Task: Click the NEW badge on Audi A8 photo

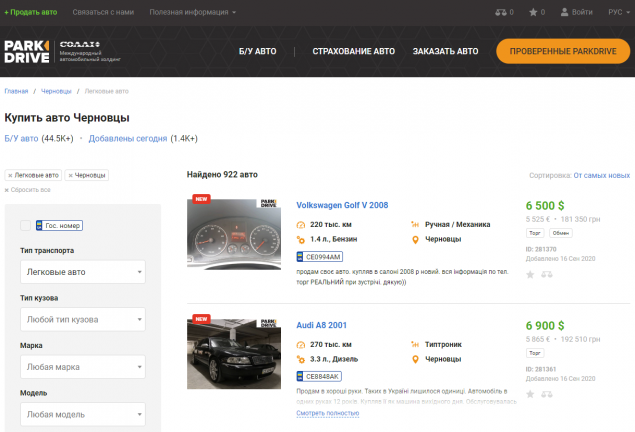Action: pos(201,319)
